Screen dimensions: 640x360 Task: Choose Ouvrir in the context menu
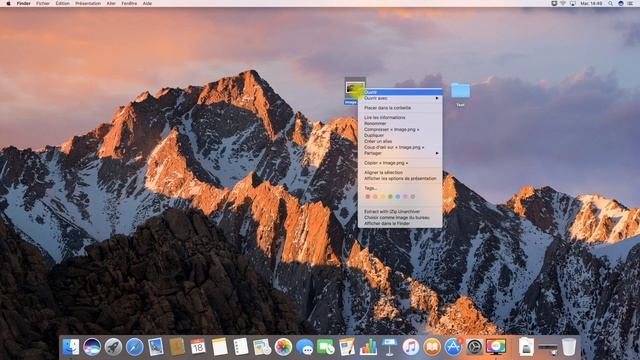(400, 92)
